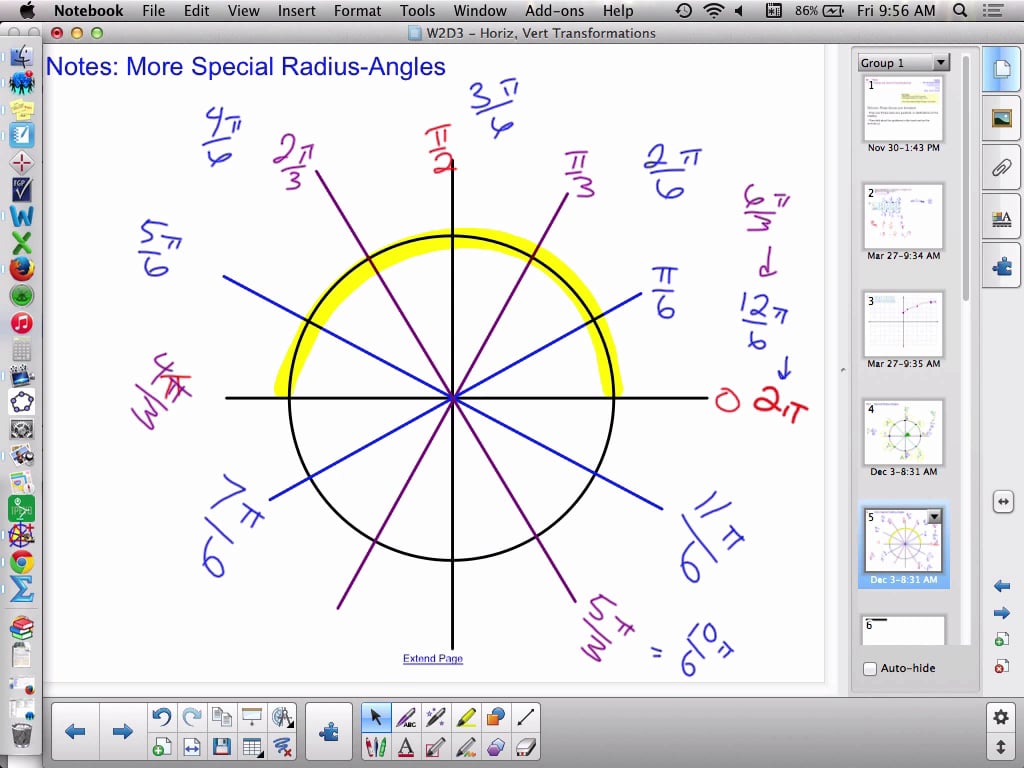This screenshot has width=1024, height=768.
Task: Undo the last action
Action: point(161,717)
